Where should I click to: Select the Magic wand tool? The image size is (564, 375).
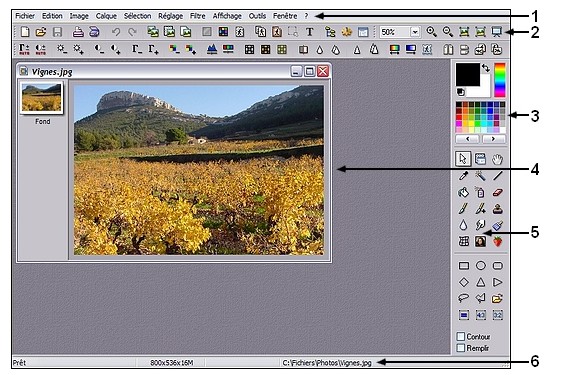tap(480, 176)
